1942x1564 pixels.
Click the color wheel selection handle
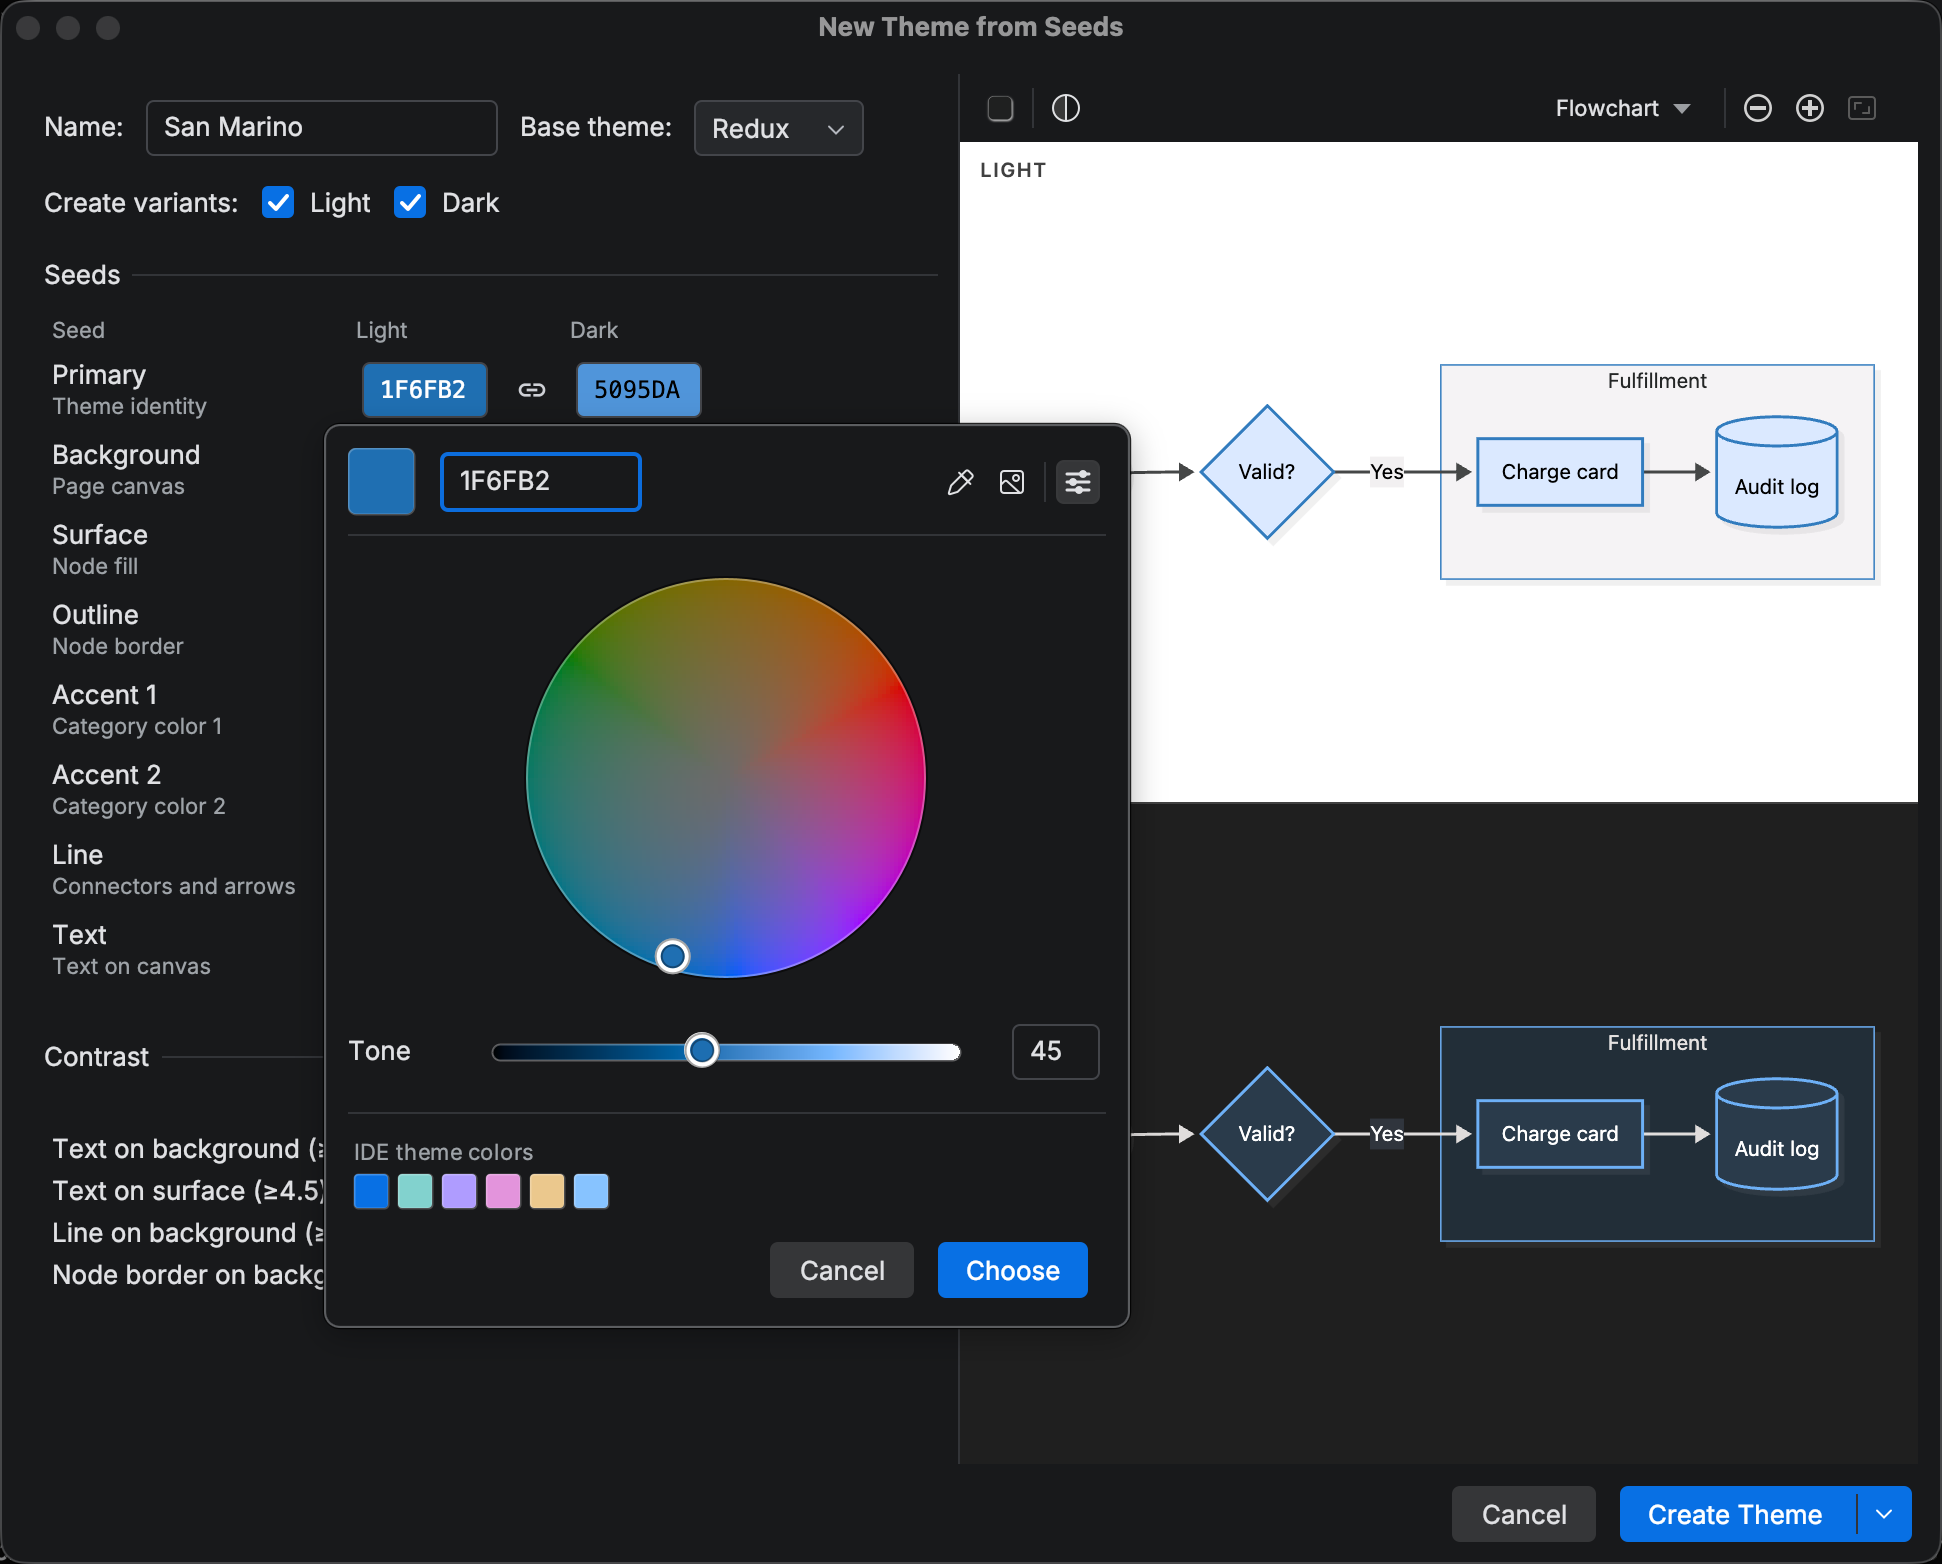[x=673, y=956]
